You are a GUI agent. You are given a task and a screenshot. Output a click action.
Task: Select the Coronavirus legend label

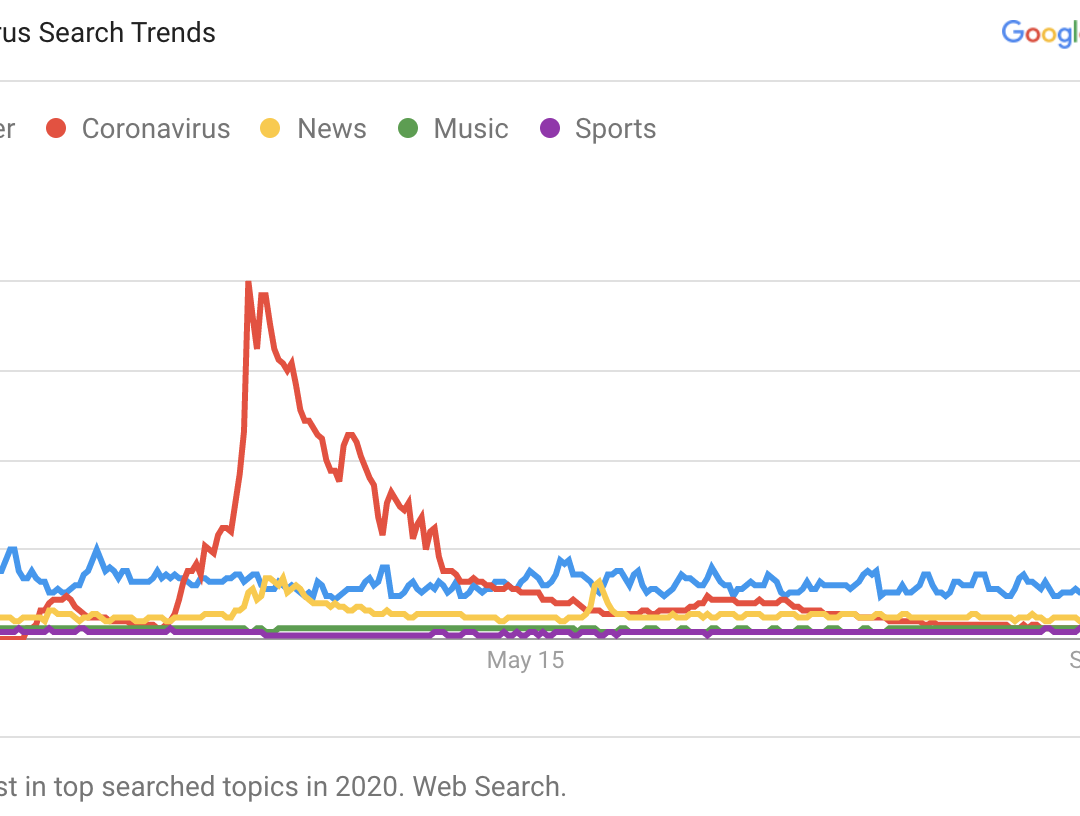[156, 129]
